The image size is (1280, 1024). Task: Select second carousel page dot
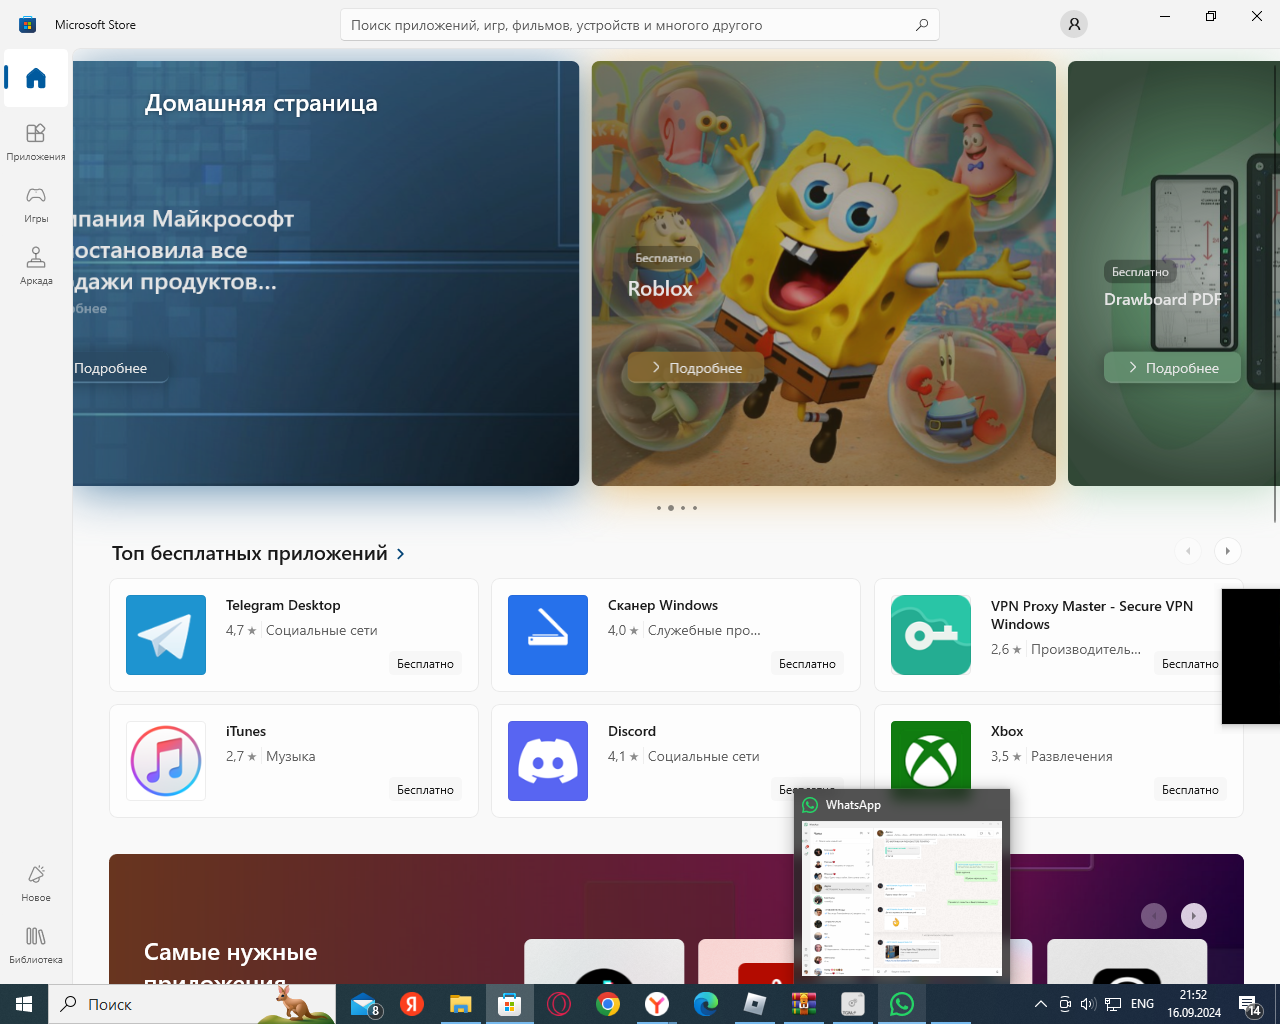click(671, 508)
